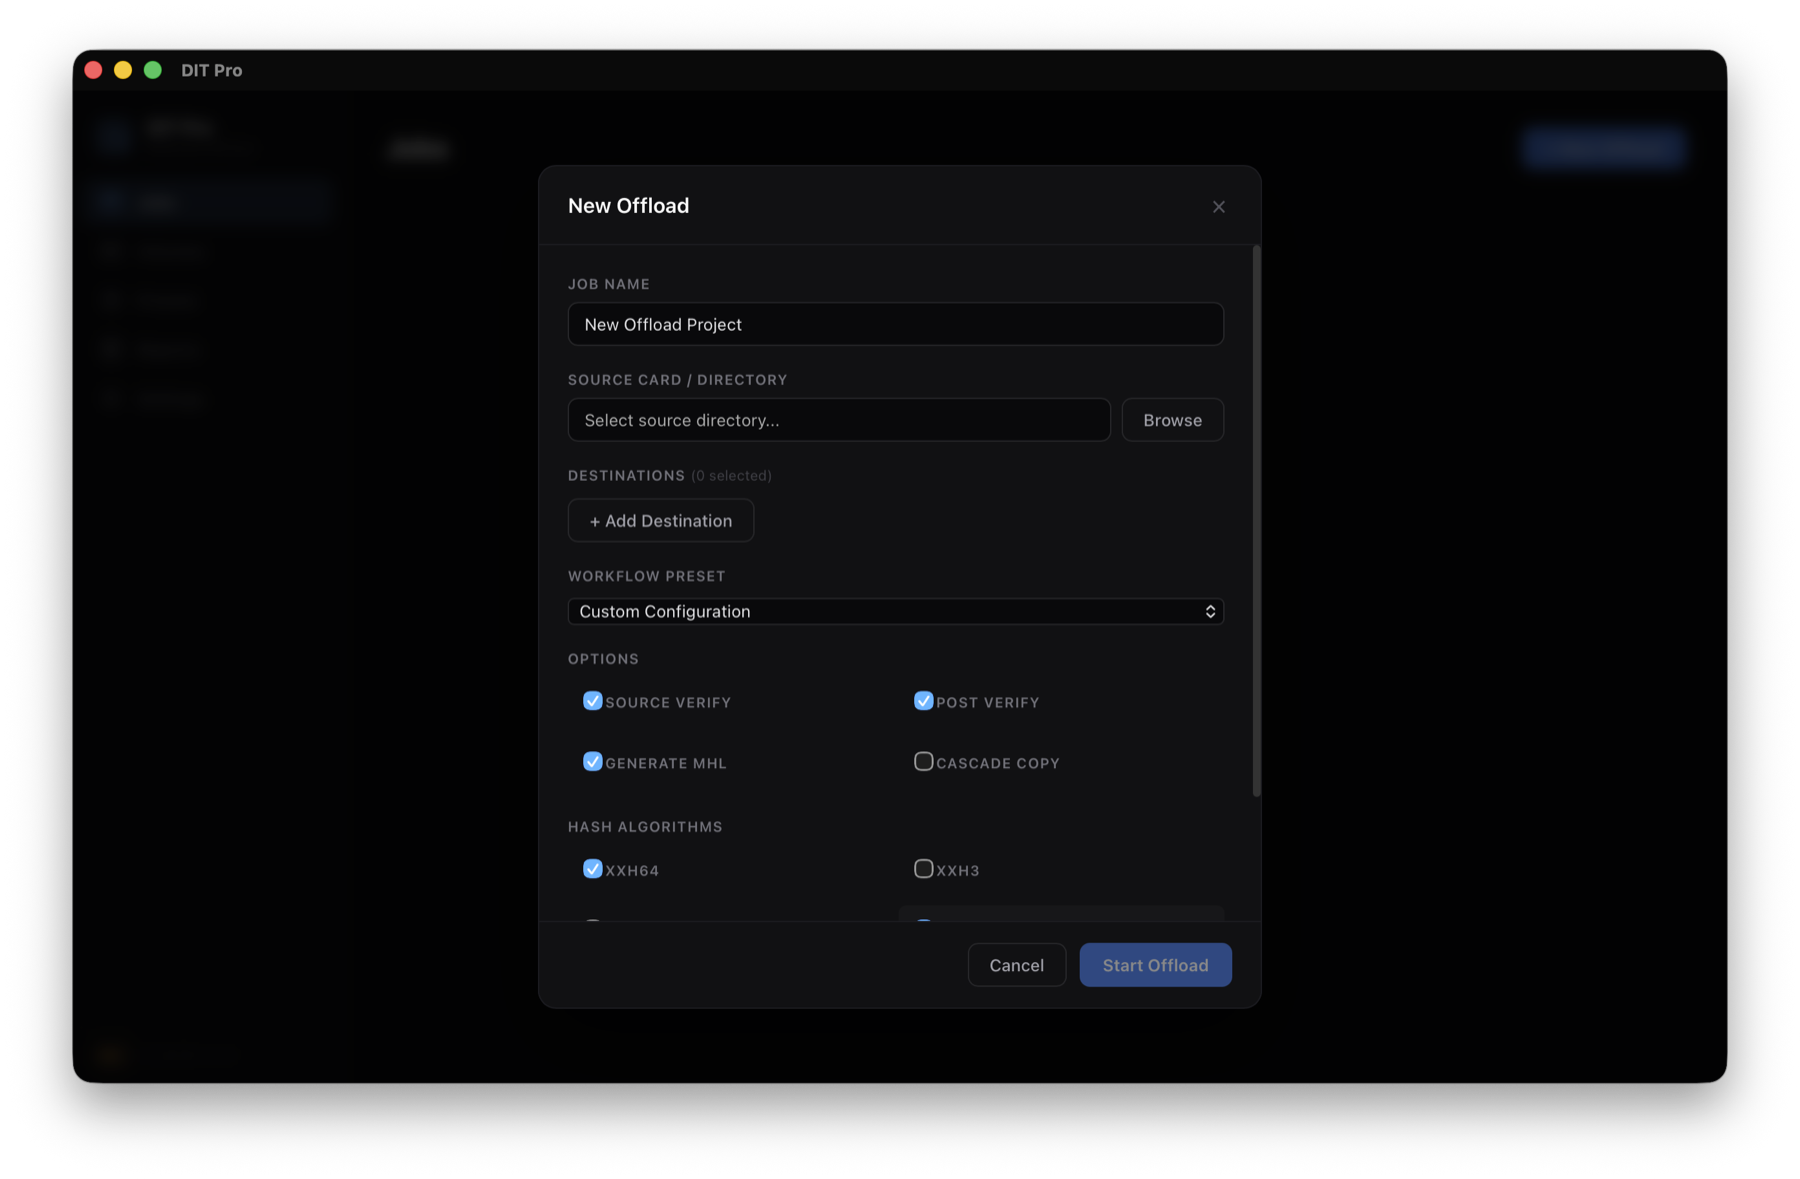This screenshot has width=1800, height=1179.
Task: Click Start Offload to begin the job
Action: (x=1155, y=964)
